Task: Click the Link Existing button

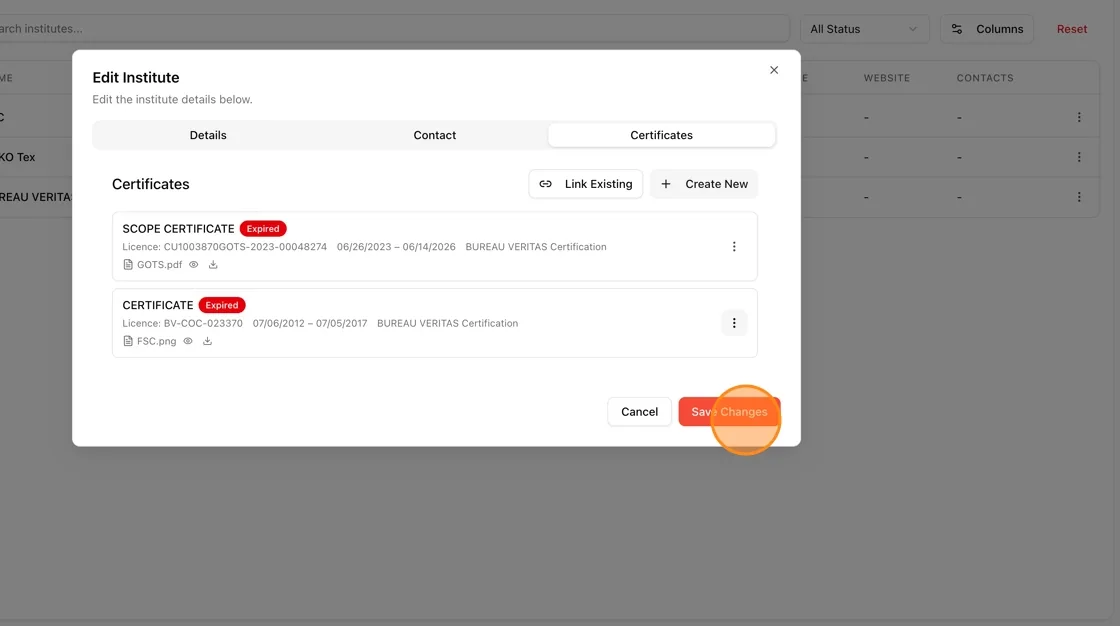Action: point(586,184)
